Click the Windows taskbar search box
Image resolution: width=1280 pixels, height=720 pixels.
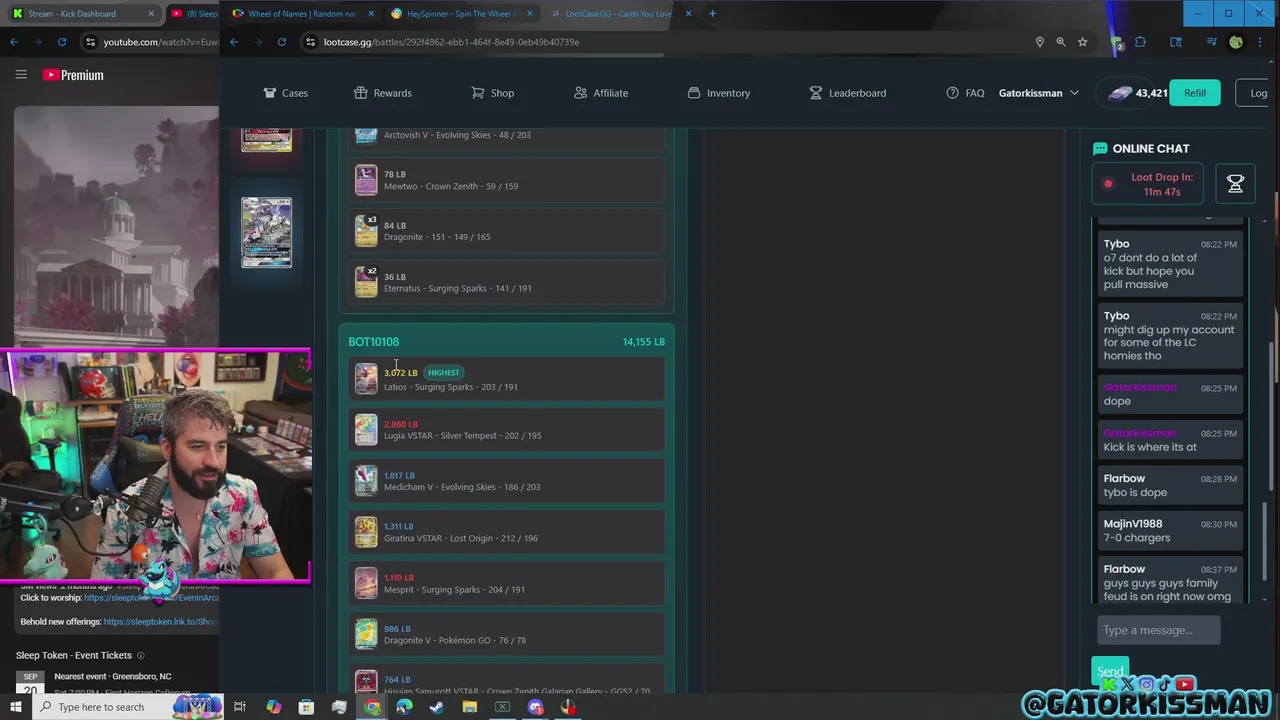click(x=128, y=707)
